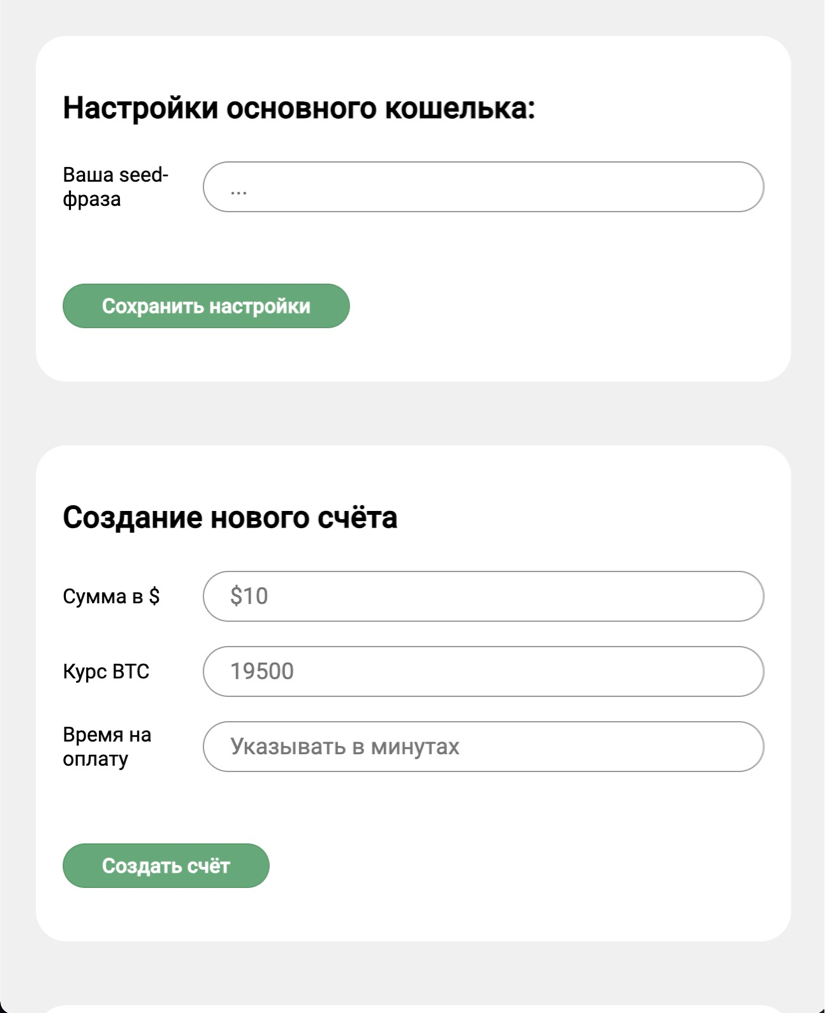
Task: Select the 'Курс BTC' field showing 19500
Action: (483, 671)
